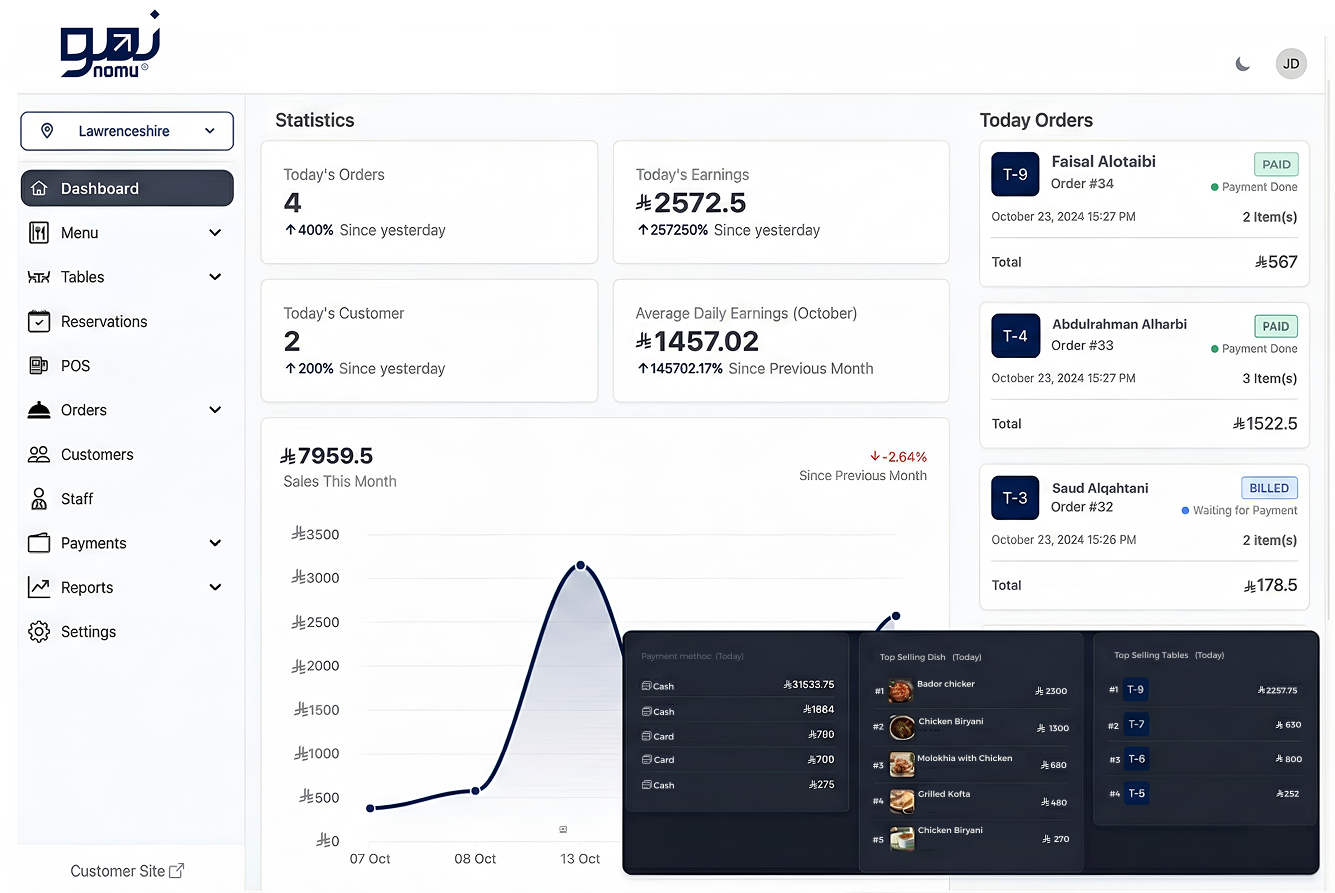The height and width of the screenshot is (893, 1335).
Task: Open the Lawrenceshire location dropdown
Action: [x=127, y=131]
